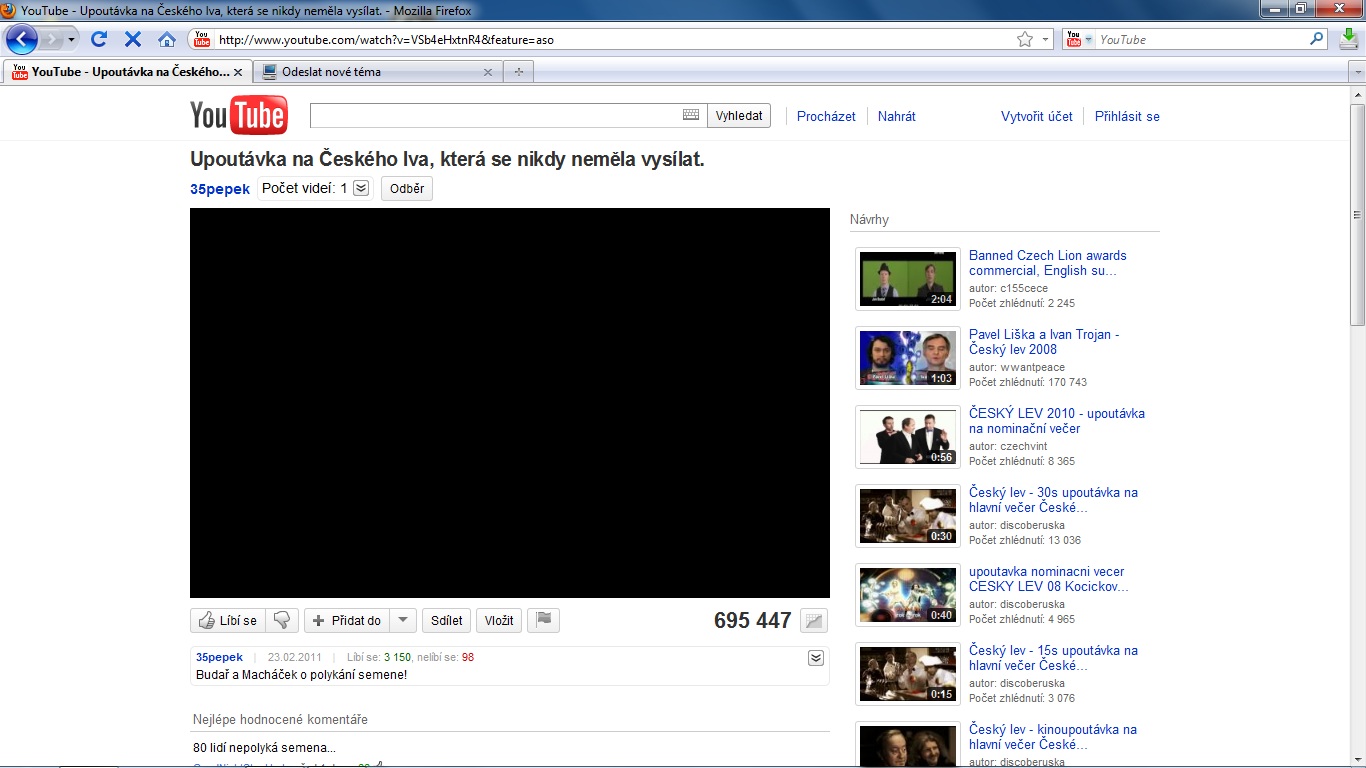
Task: Open the Procházet link
Action: tap(826, 116)
